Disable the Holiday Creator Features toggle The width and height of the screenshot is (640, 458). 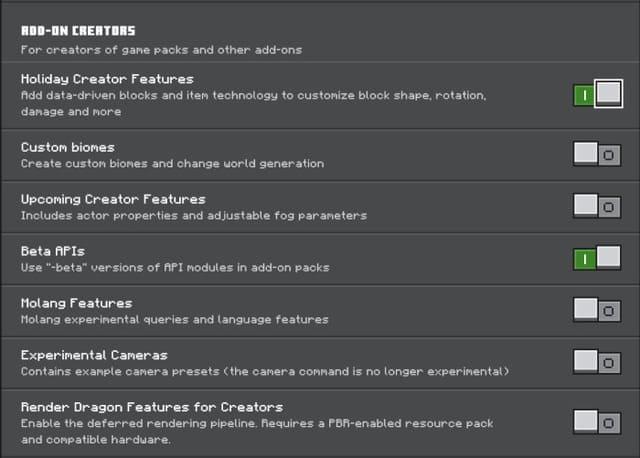coord(597,96)
